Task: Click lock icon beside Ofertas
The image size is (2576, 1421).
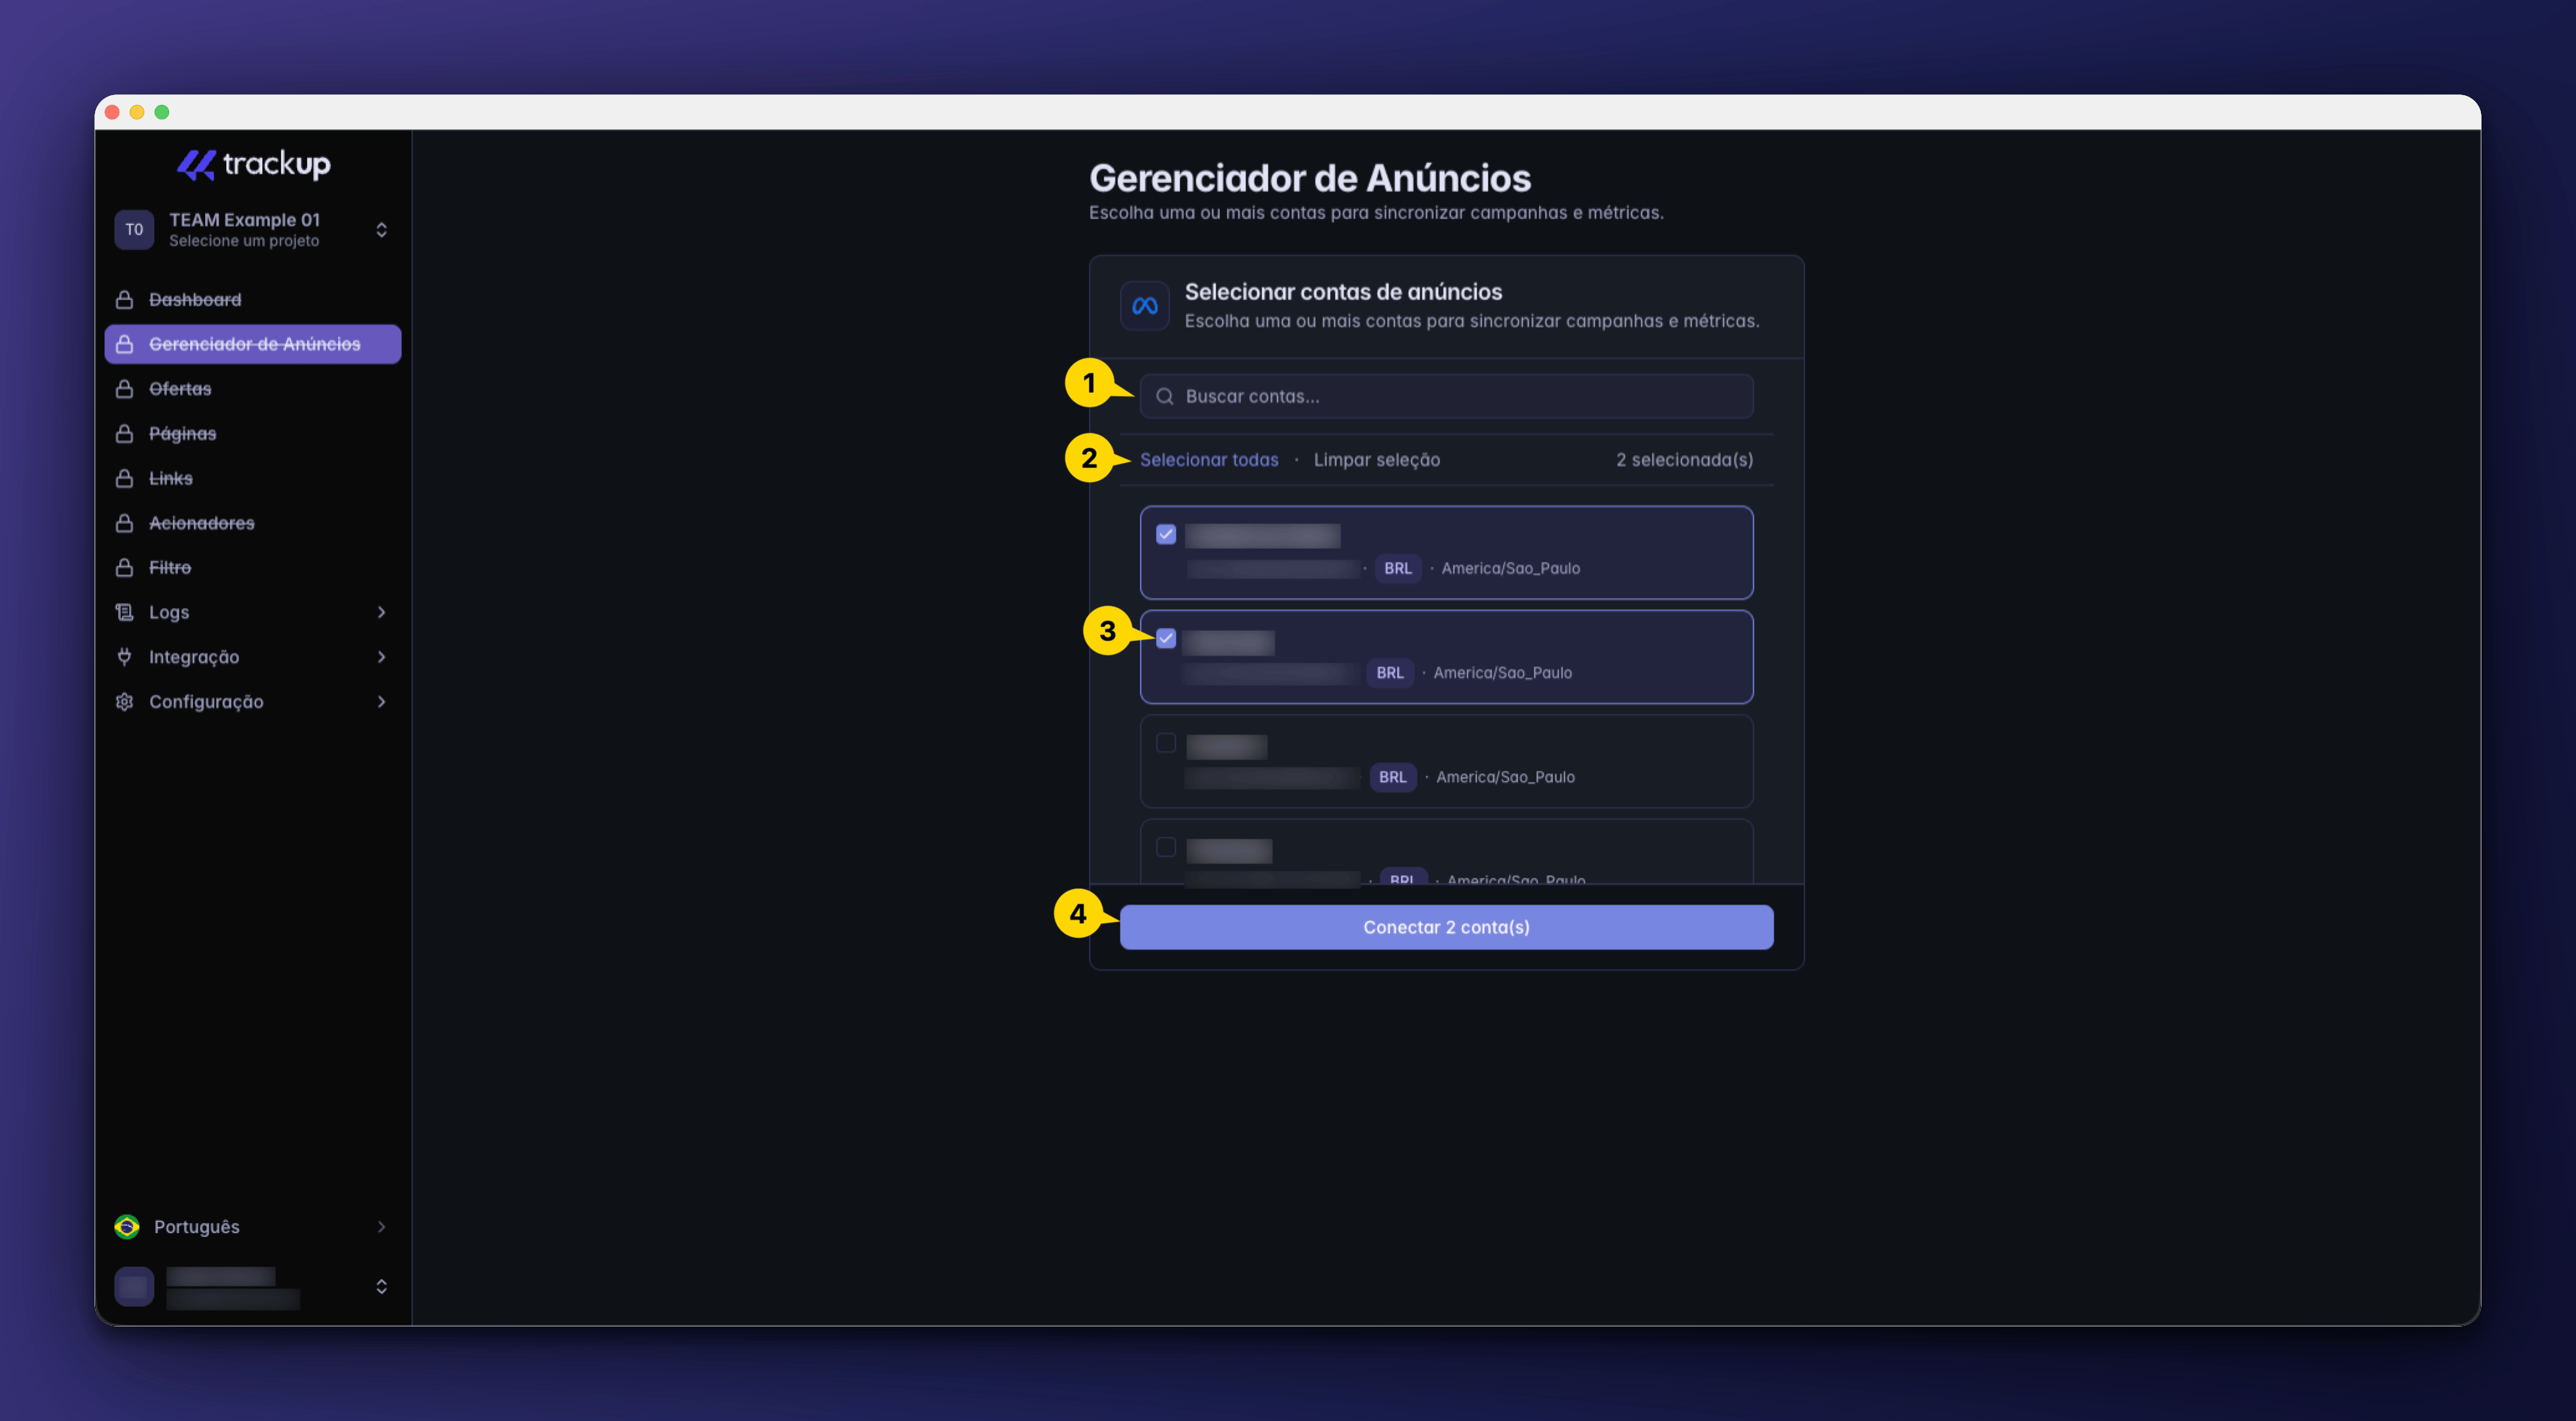Action: (x=124, y=388)
